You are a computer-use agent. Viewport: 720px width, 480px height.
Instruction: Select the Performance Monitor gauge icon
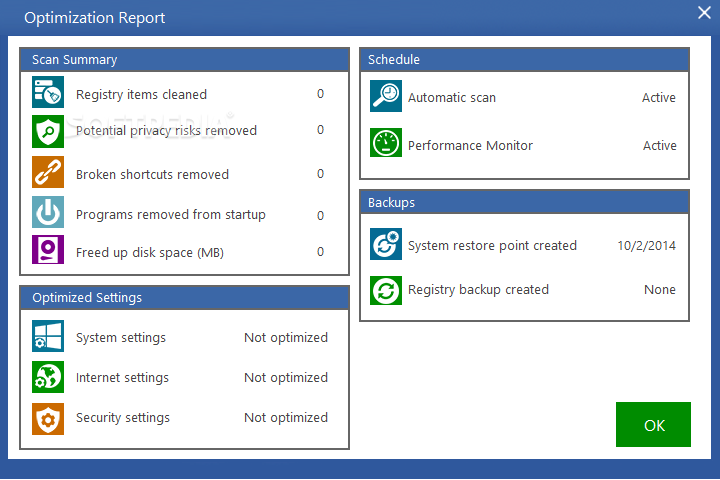pos(386,142)
